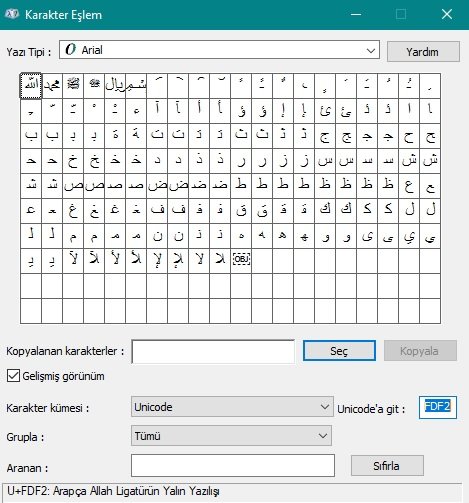Screen dimensions: 469x503
Task: Select the medial heh (ﻬ) character cell
Action: [x=304, y=236]
